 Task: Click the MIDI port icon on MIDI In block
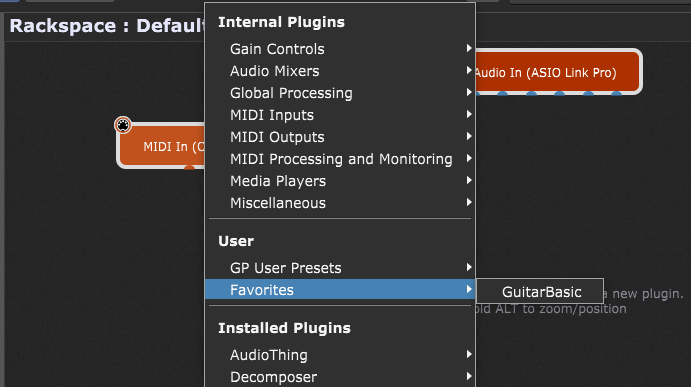pos(123,125)
